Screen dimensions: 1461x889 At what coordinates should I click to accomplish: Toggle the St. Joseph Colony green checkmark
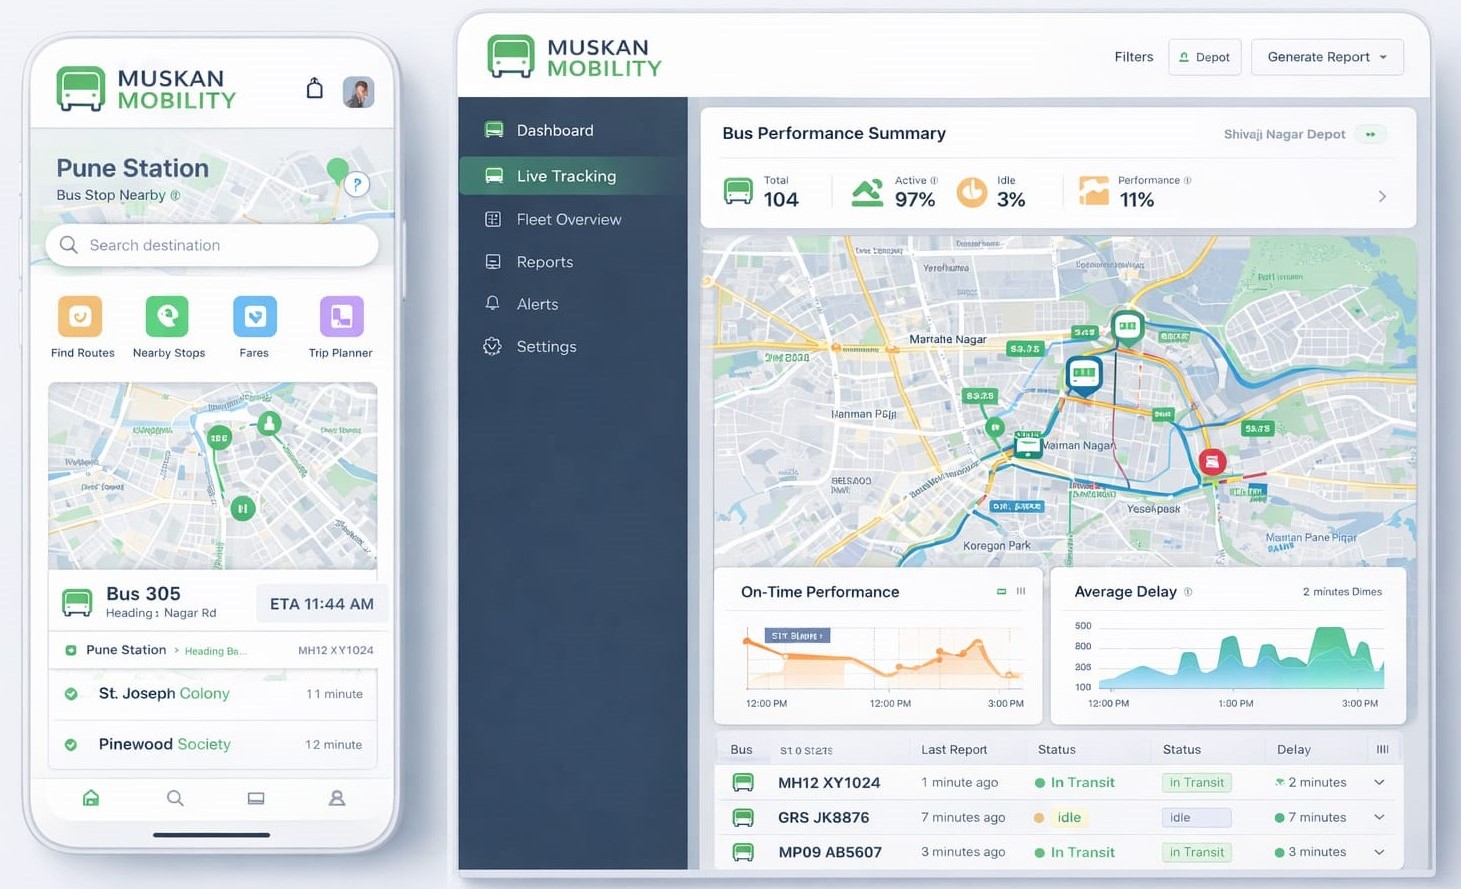click(x=71, y=694)
